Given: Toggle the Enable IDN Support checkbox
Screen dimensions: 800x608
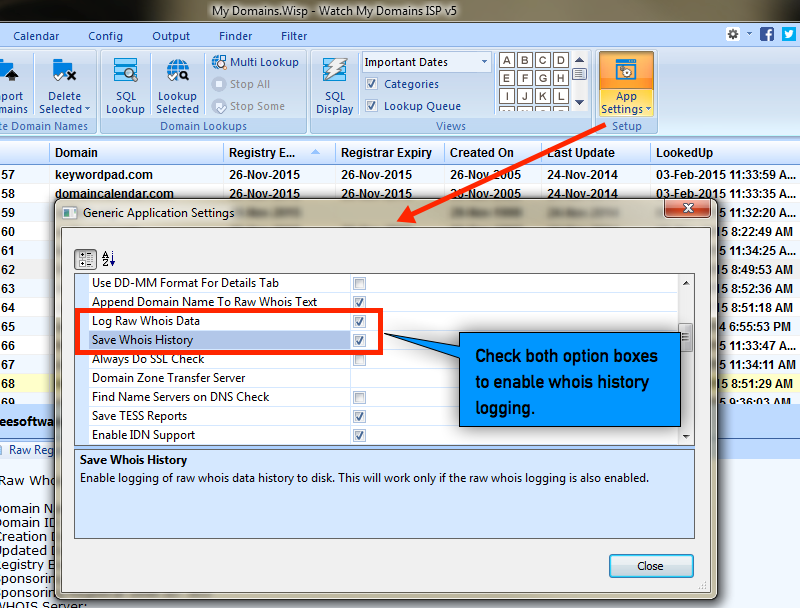Looking at the screenshot, I should [360, 436].
